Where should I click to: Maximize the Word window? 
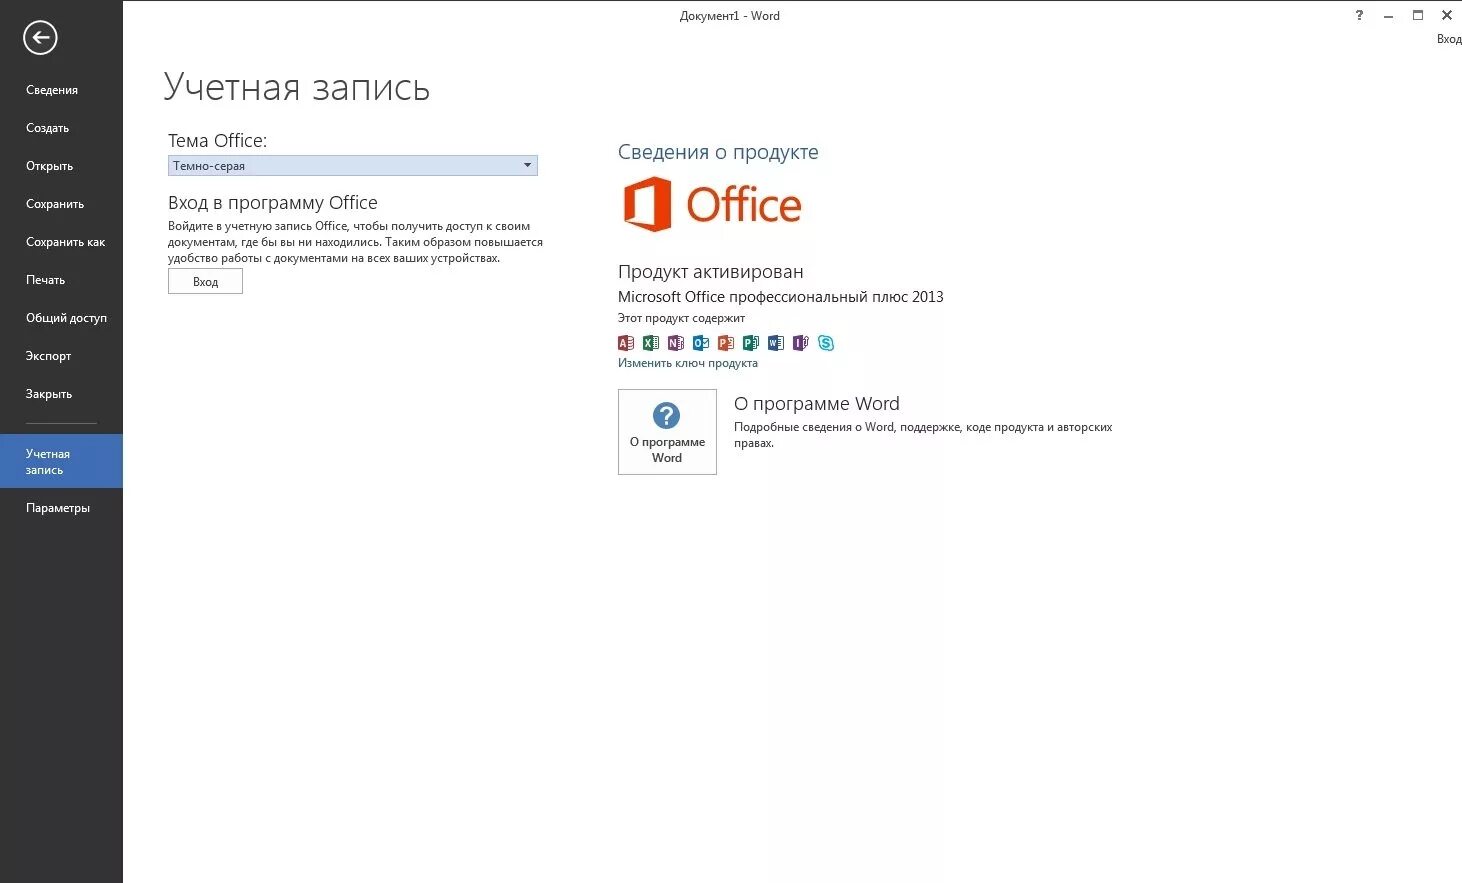click(1417, 15)
